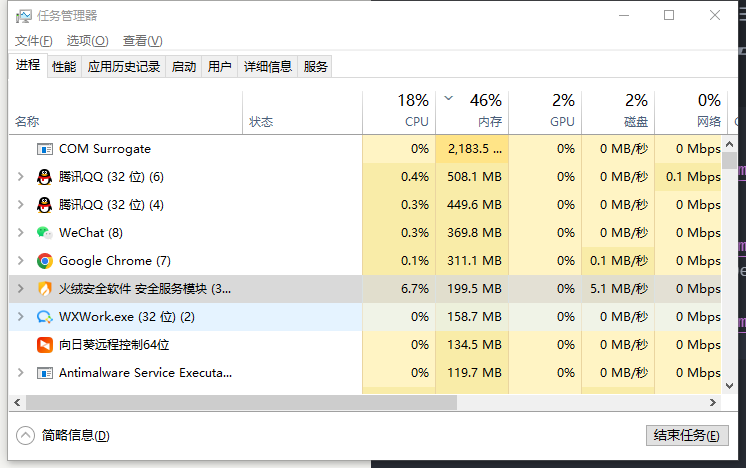Select the 向日葵远程控制64位 process name
Image resolution: width=746 pixels, height=468 pixels.
pos(114,345)
